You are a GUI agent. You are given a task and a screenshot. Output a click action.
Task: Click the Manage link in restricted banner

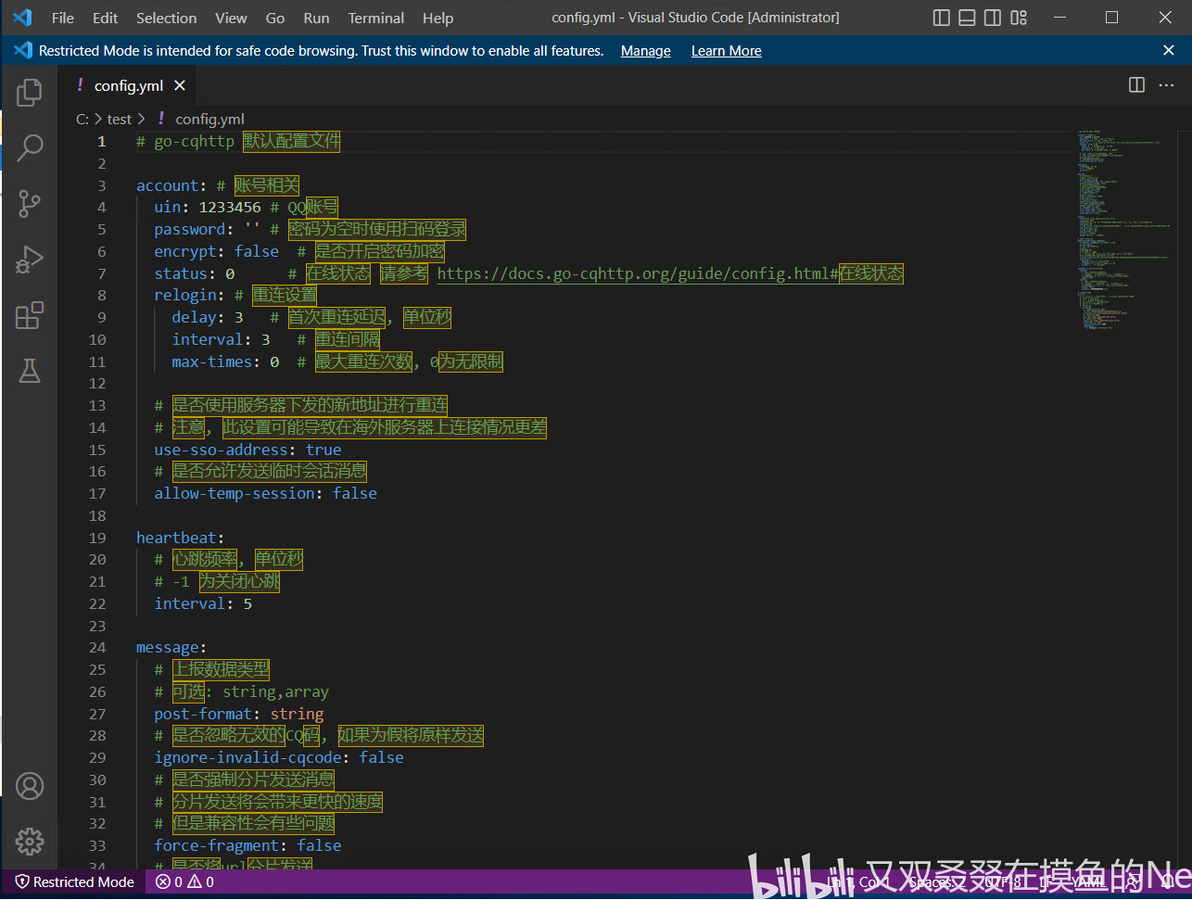tap(645, 51)
